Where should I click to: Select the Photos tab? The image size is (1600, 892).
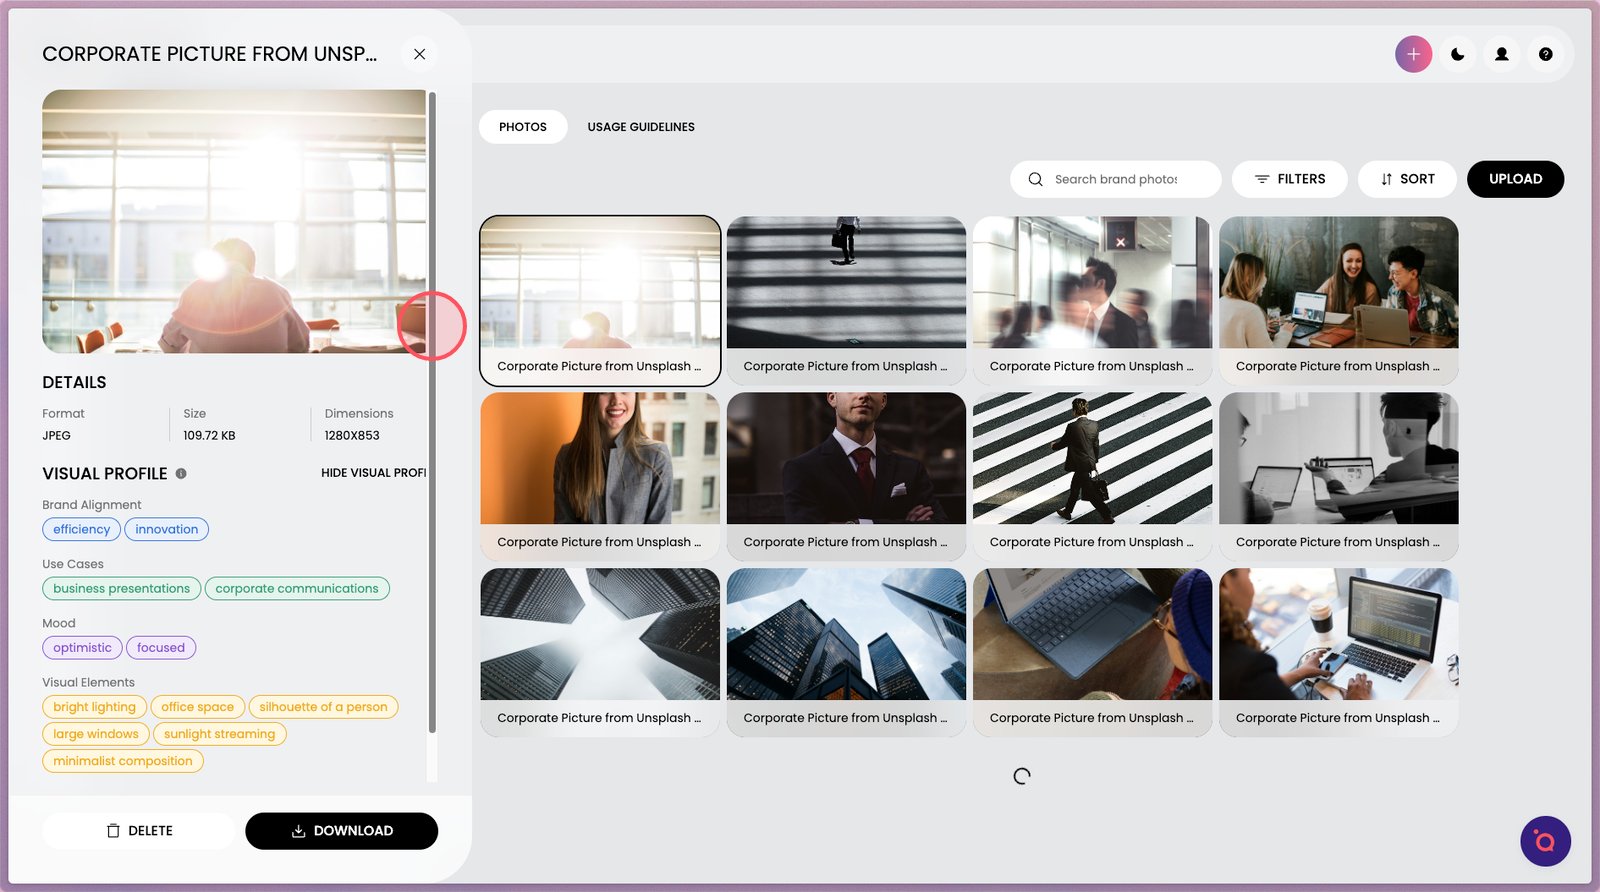click(x=522, y=127)
